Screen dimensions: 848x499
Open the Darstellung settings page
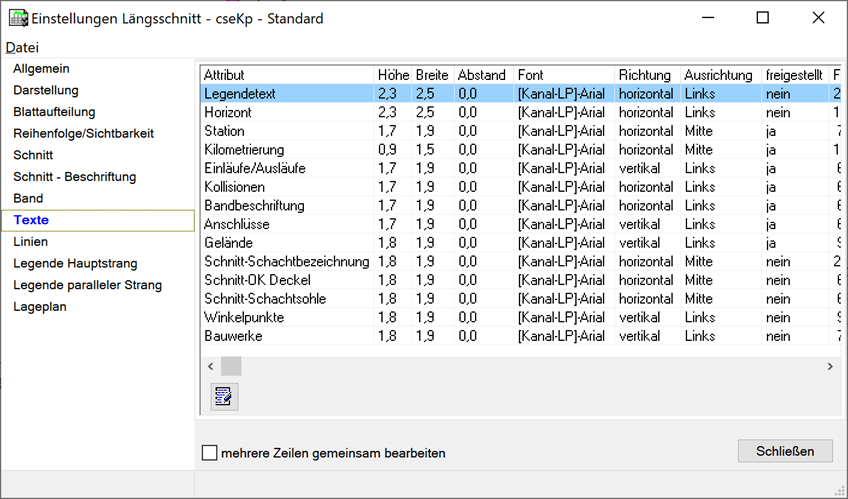45,90
